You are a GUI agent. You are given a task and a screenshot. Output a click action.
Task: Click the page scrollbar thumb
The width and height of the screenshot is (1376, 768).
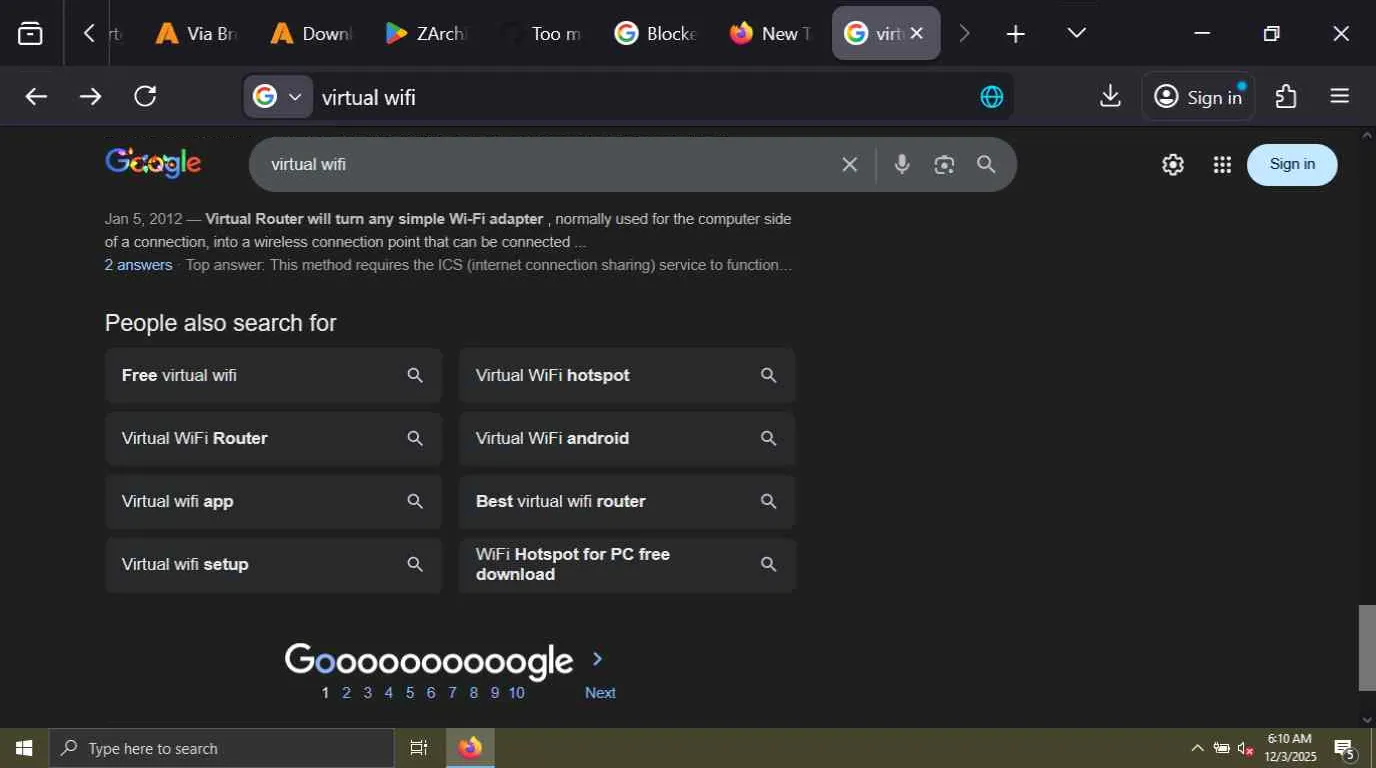[1367, 648]
